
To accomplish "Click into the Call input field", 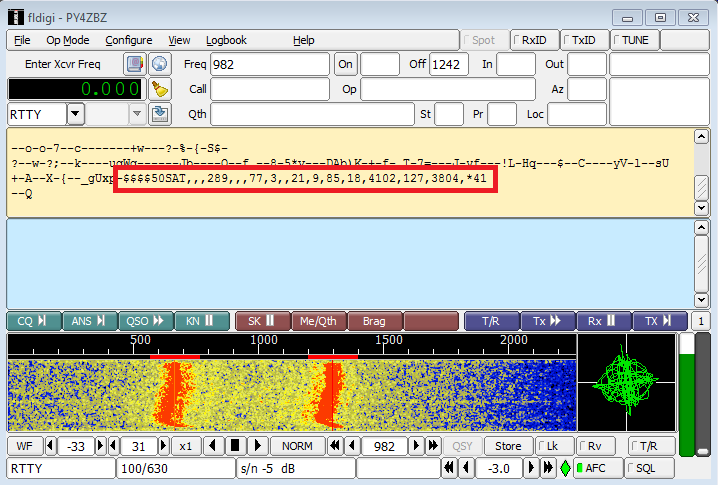I will click(269, 89).
